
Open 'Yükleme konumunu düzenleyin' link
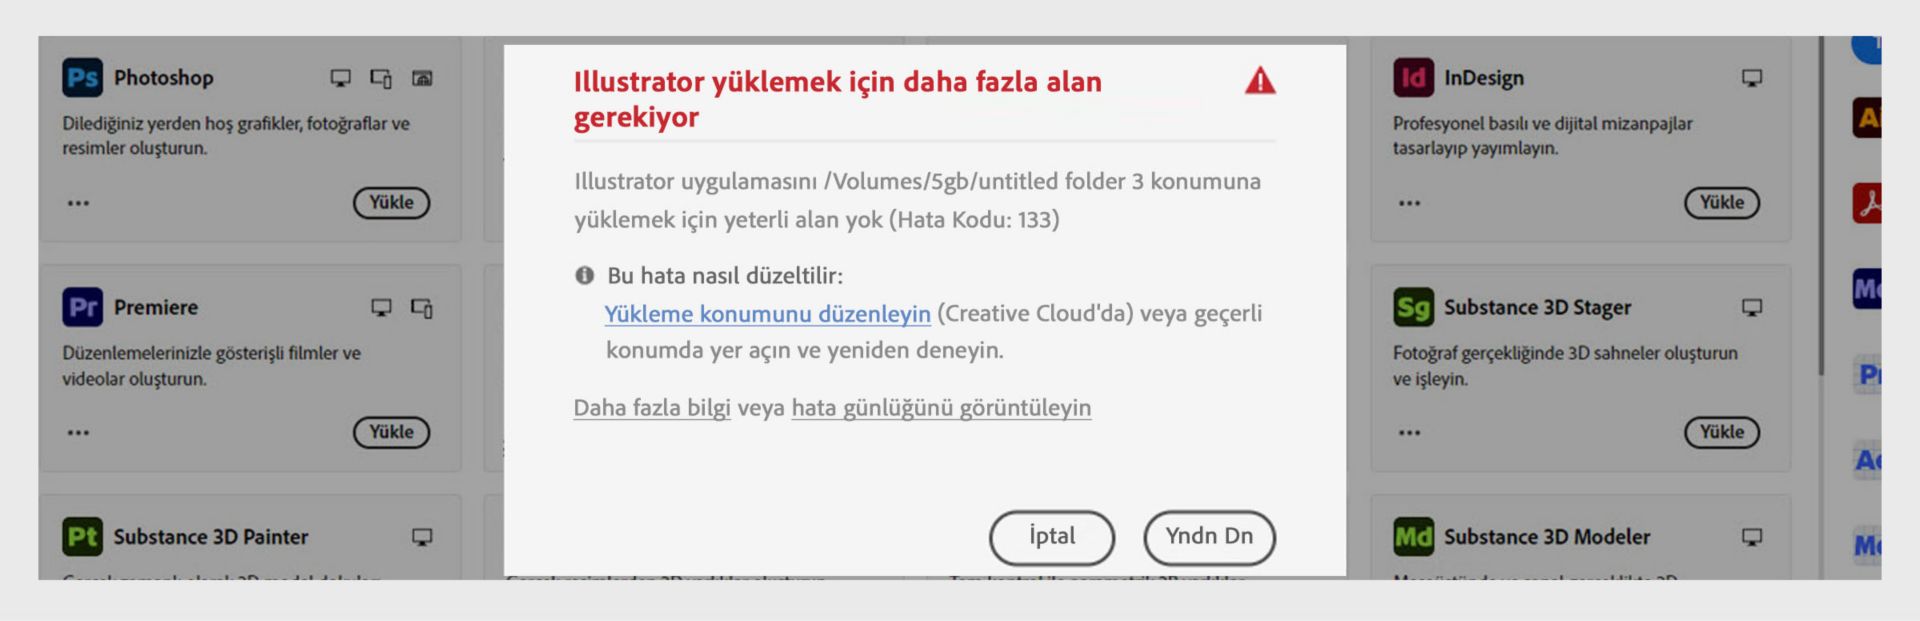point(767,314)
